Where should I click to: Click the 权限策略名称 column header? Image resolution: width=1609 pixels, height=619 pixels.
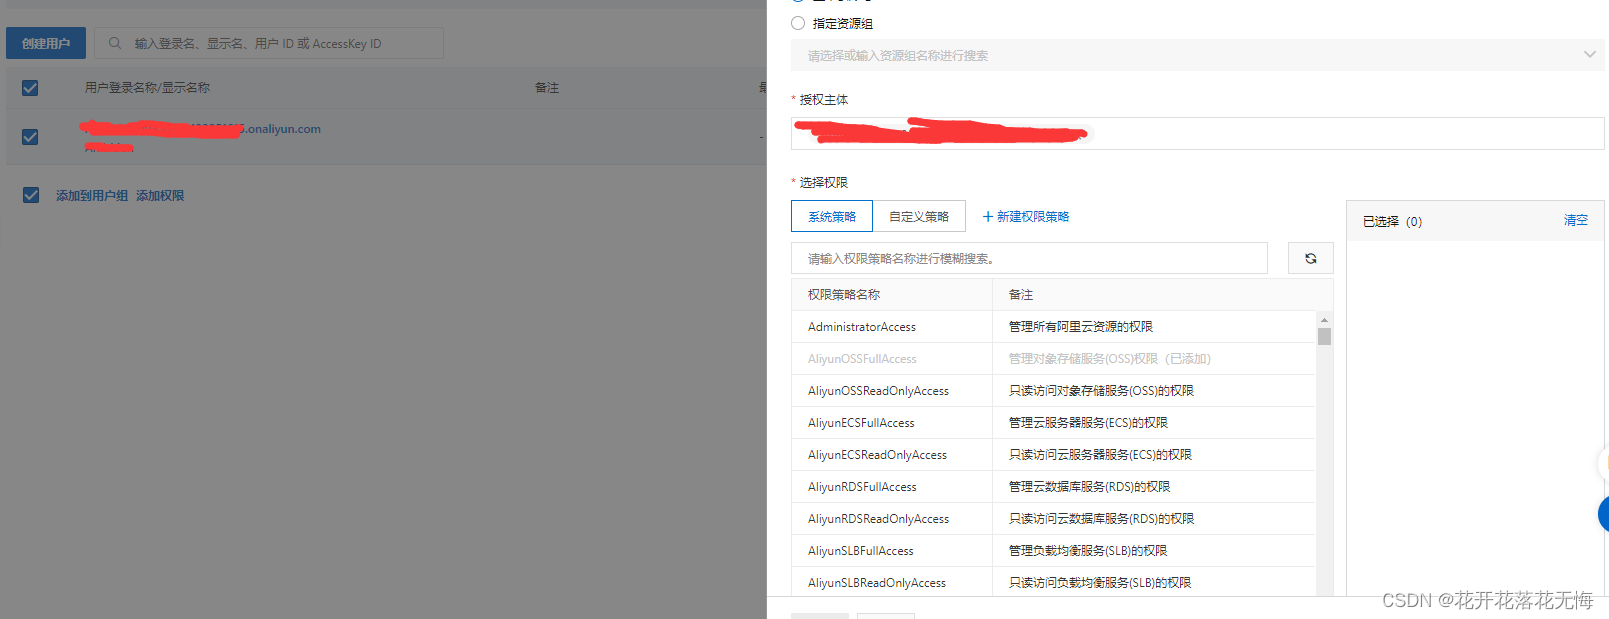coord(844,295)
